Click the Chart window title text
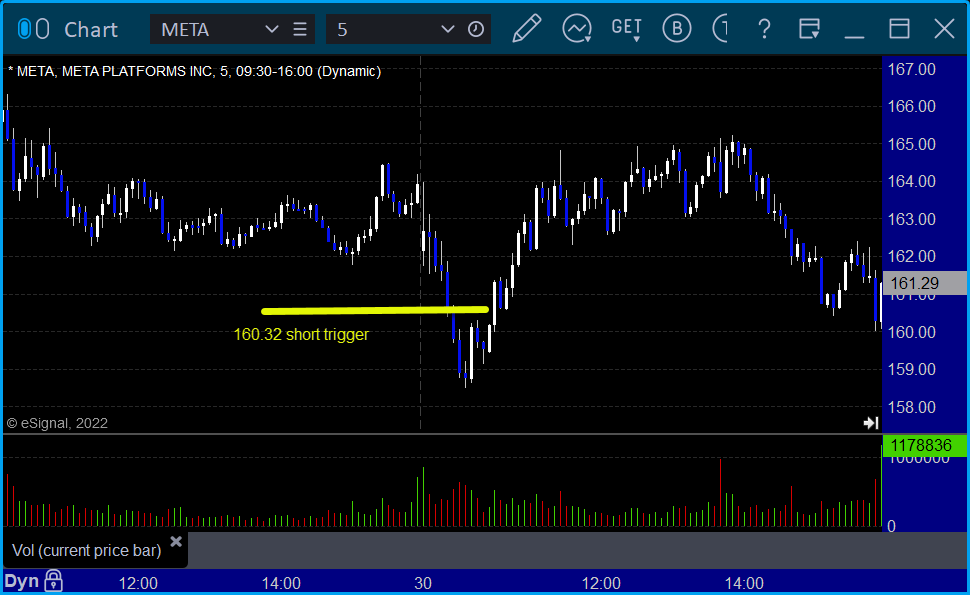 (91, 30)
